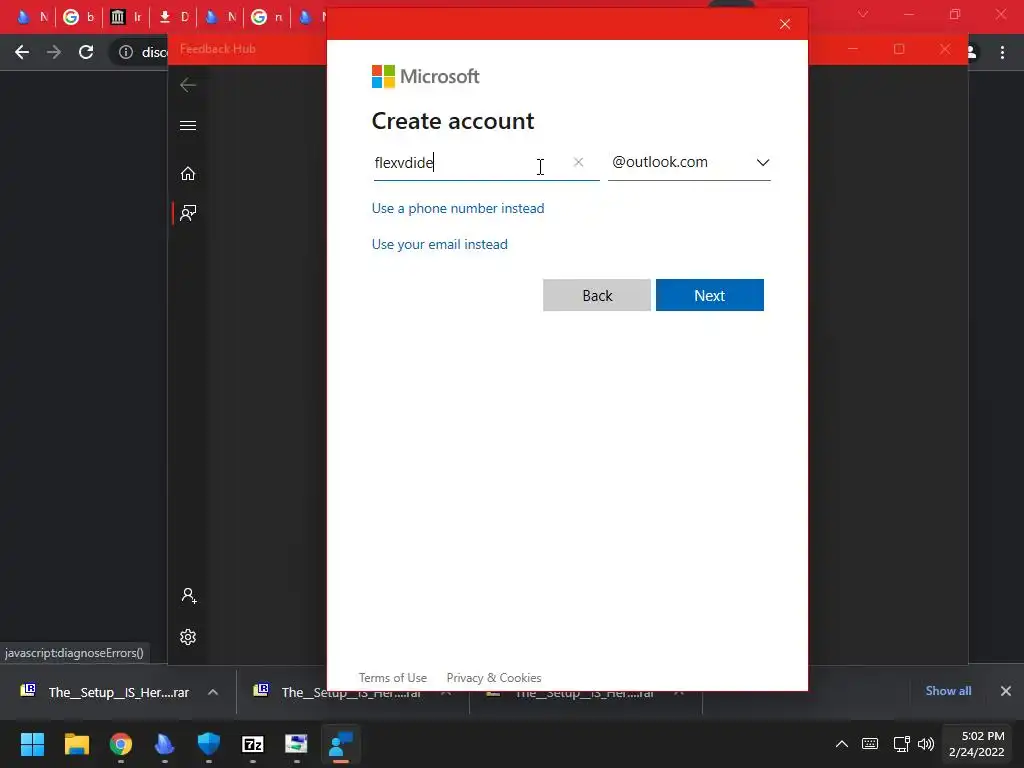Screen dimensions: 1024x768
Task: Open 7-Zip from the taskbar
Action: point(253,744)
